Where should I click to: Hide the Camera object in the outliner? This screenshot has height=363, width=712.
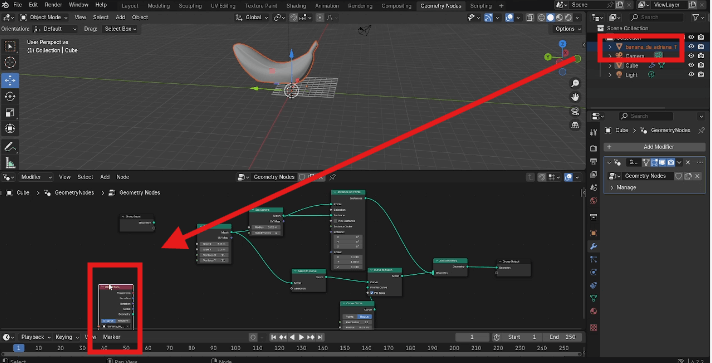(x=691, y=56)
